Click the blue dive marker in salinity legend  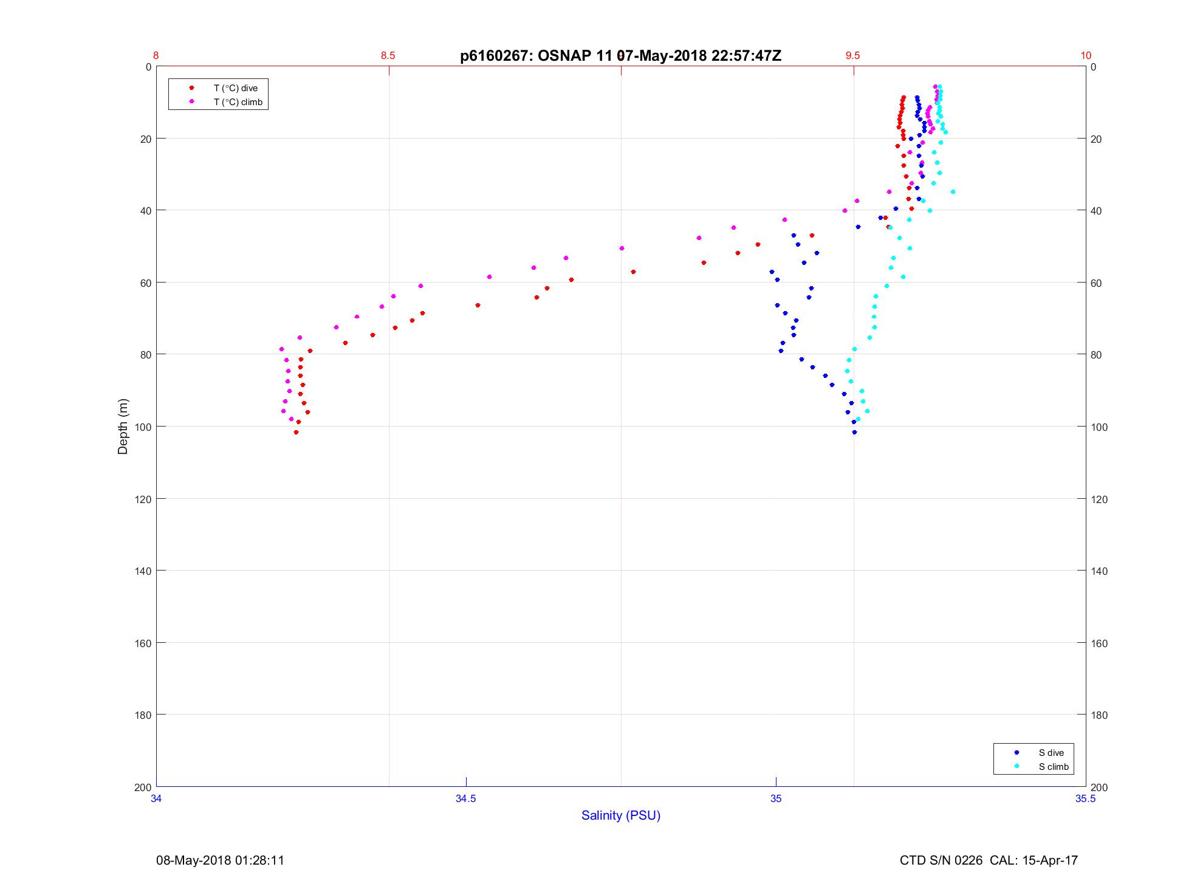point(1017,752)
